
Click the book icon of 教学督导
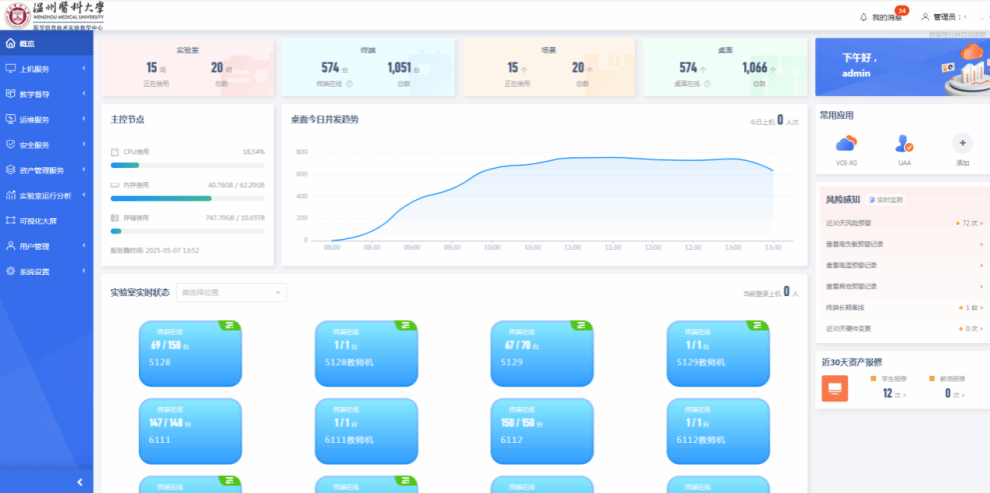pos(10,94)
